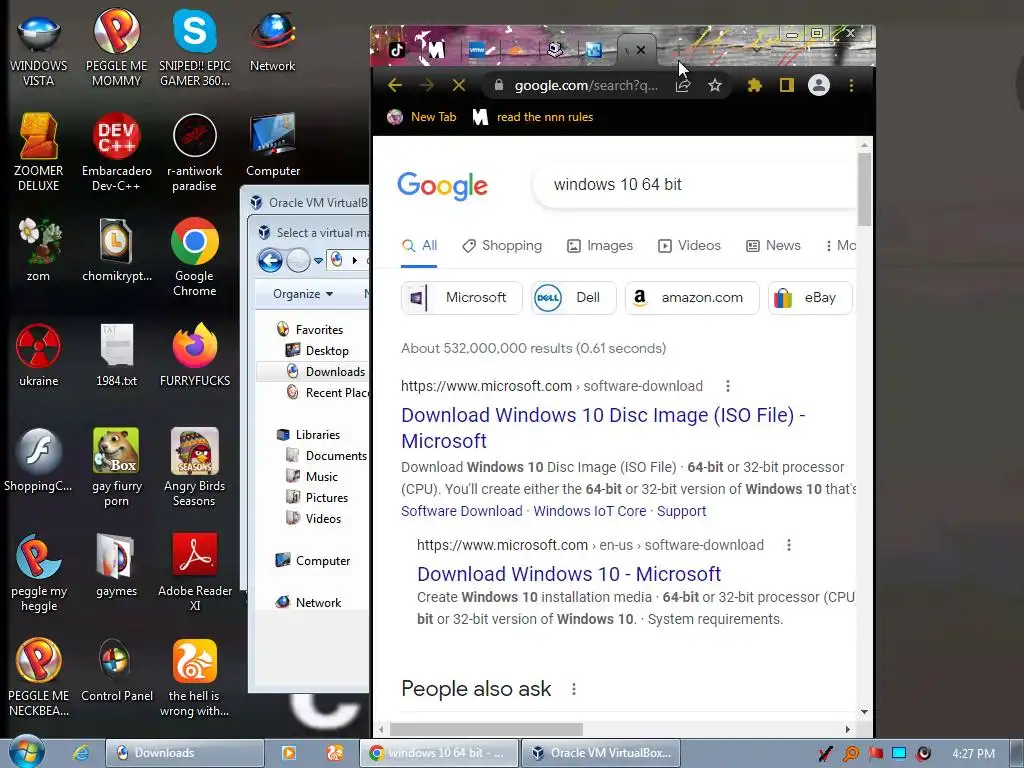This screenshot has width=1024, height=768.
Task: Select Network in file dialog sidebar
Action: click(x=308, y=603)
